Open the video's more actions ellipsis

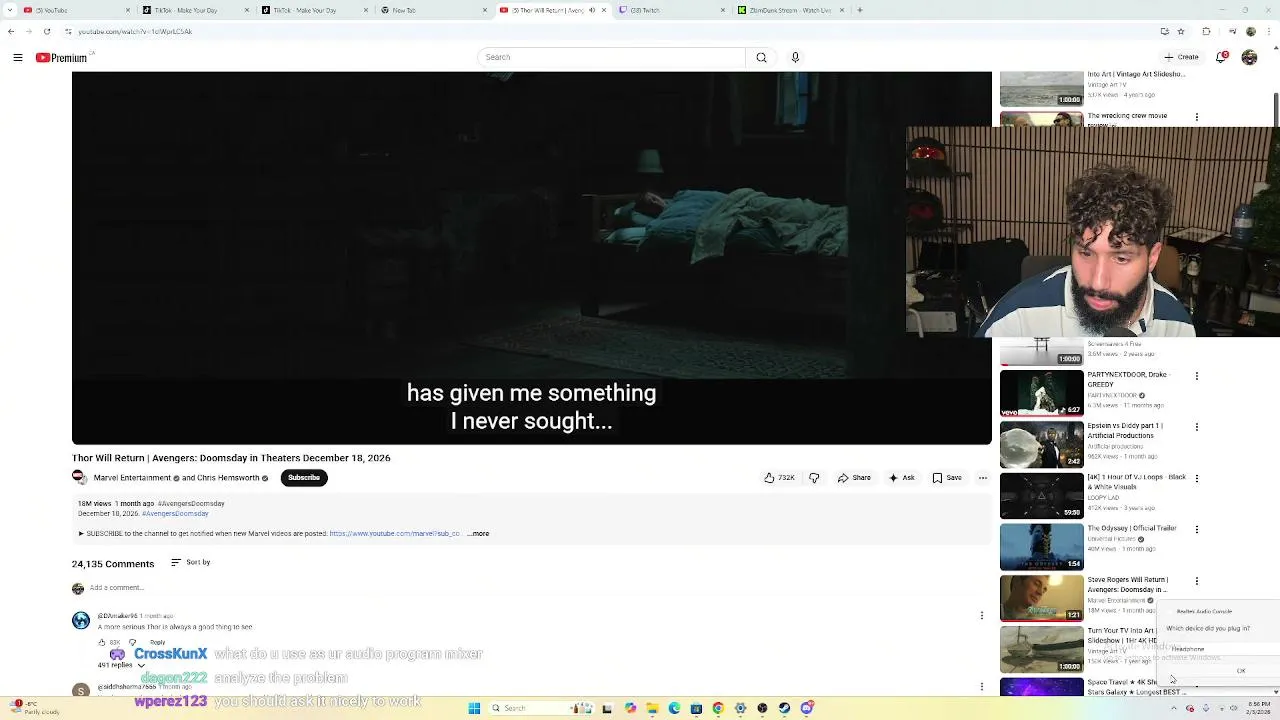(x=983, y=478)
